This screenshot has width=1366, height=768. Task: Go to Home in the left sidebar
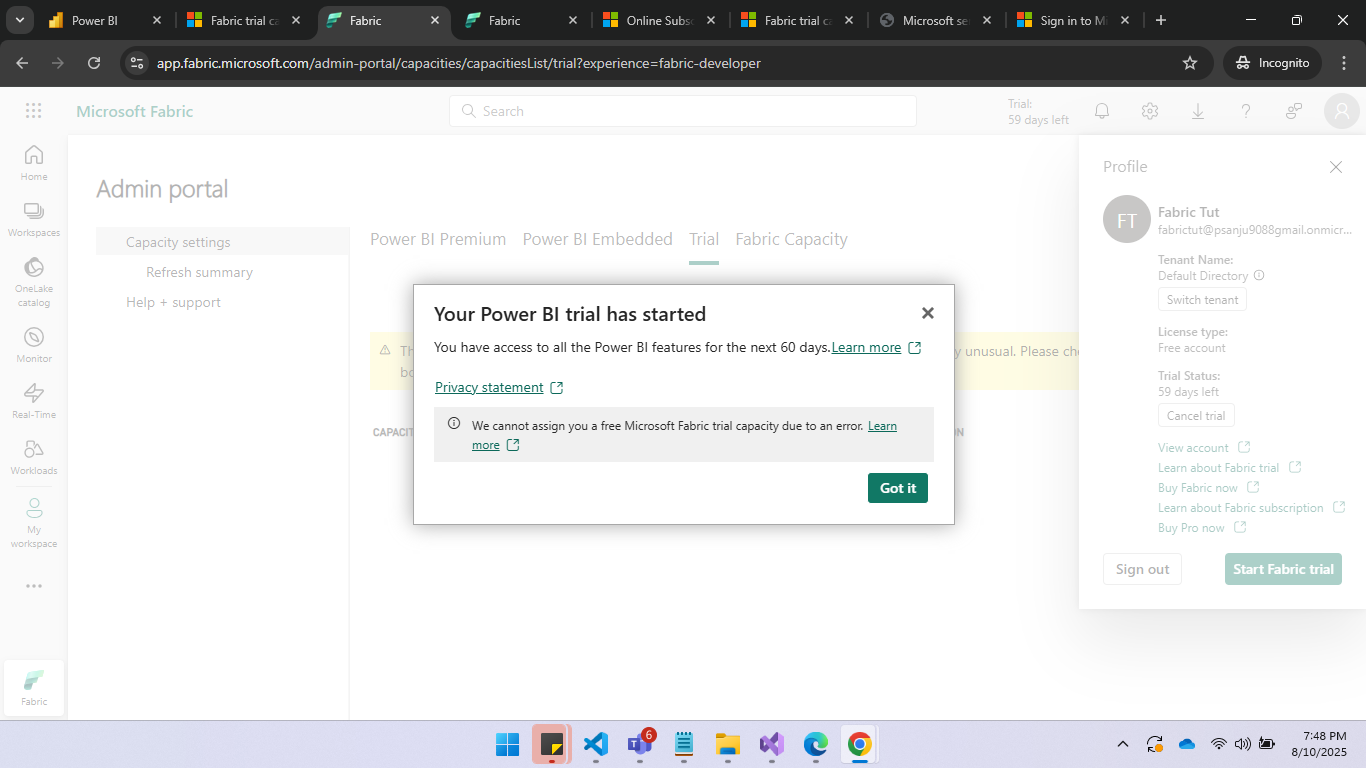click(x=34, y=162)
